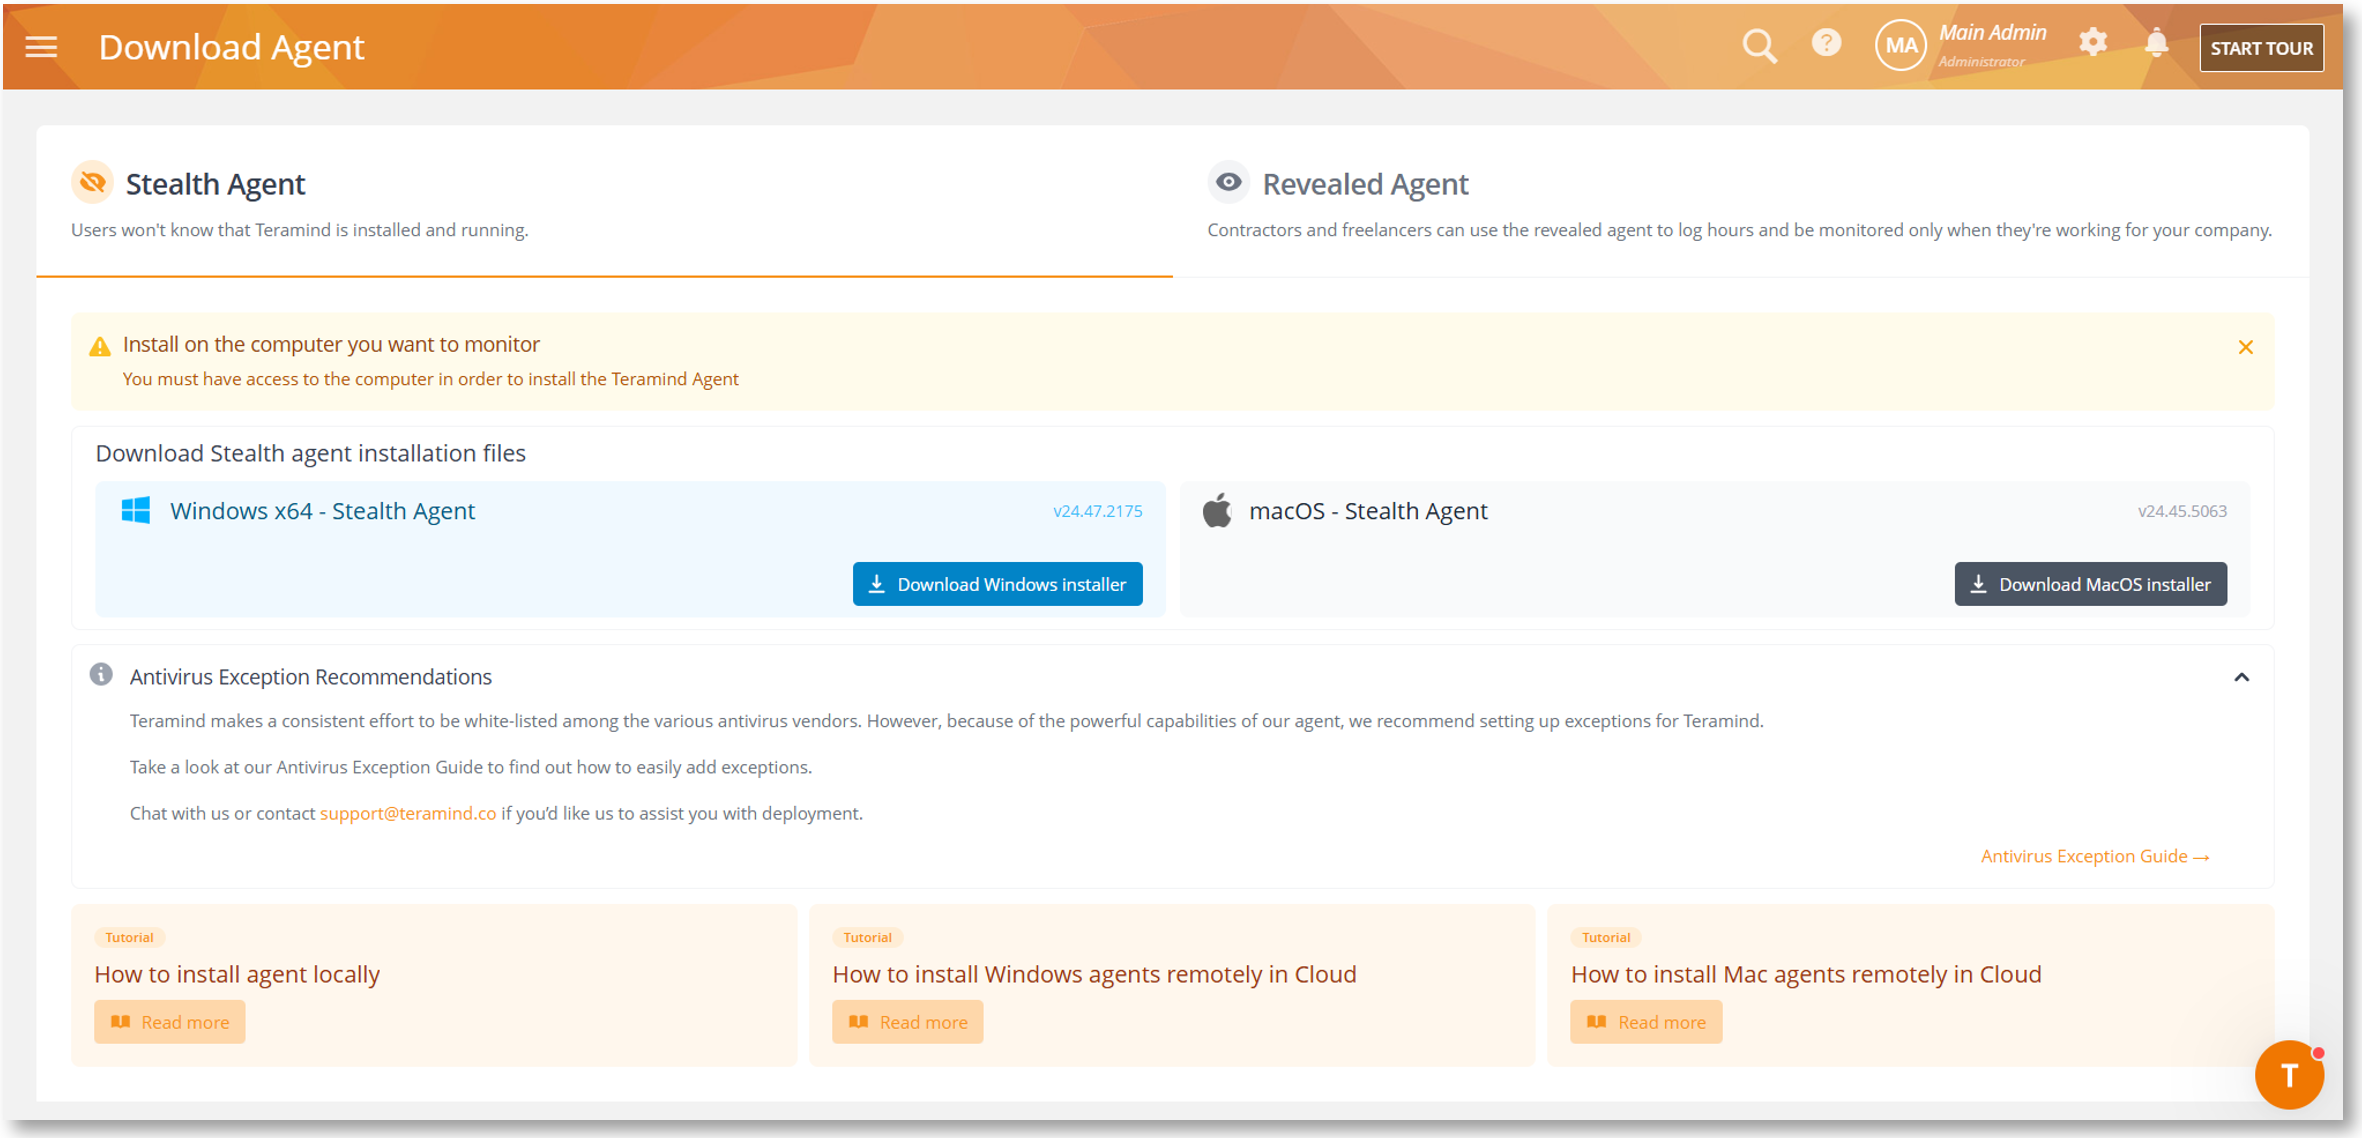Screen dimensions: 2362x1138
Task: Click the support@teramind.co email link
Action: 408,813
